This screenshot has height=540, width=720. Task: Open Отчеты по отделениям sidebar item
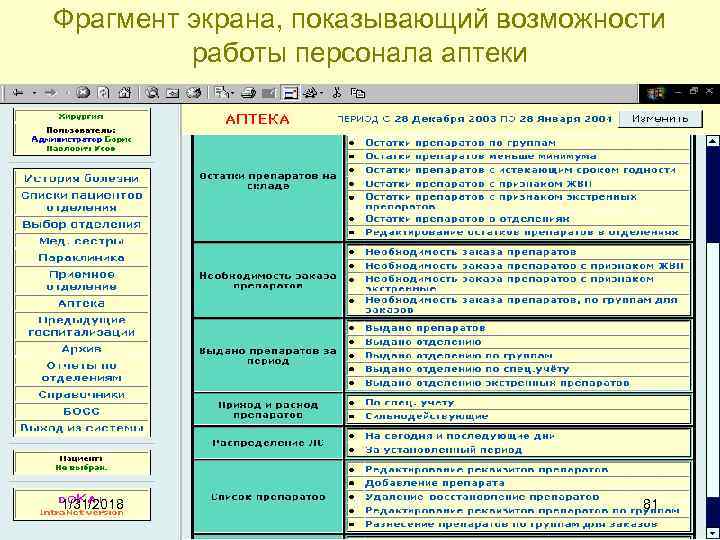82,372
